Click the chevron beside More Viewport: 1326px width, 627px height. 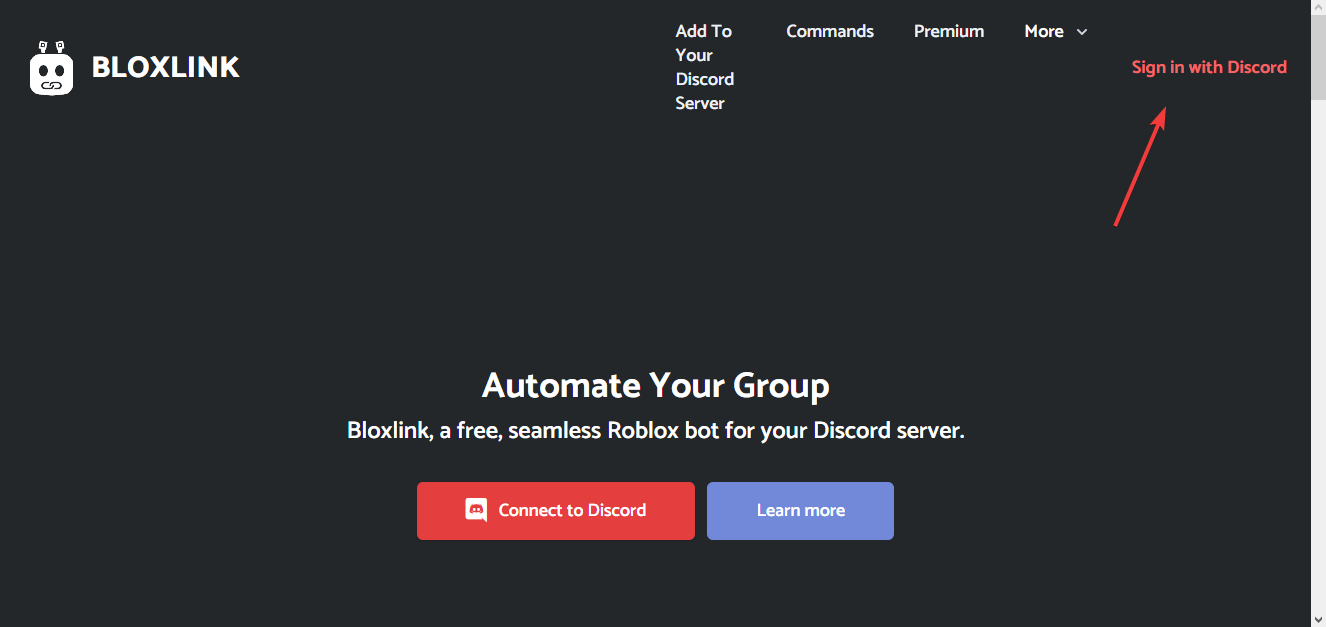tap(1081, 32)
